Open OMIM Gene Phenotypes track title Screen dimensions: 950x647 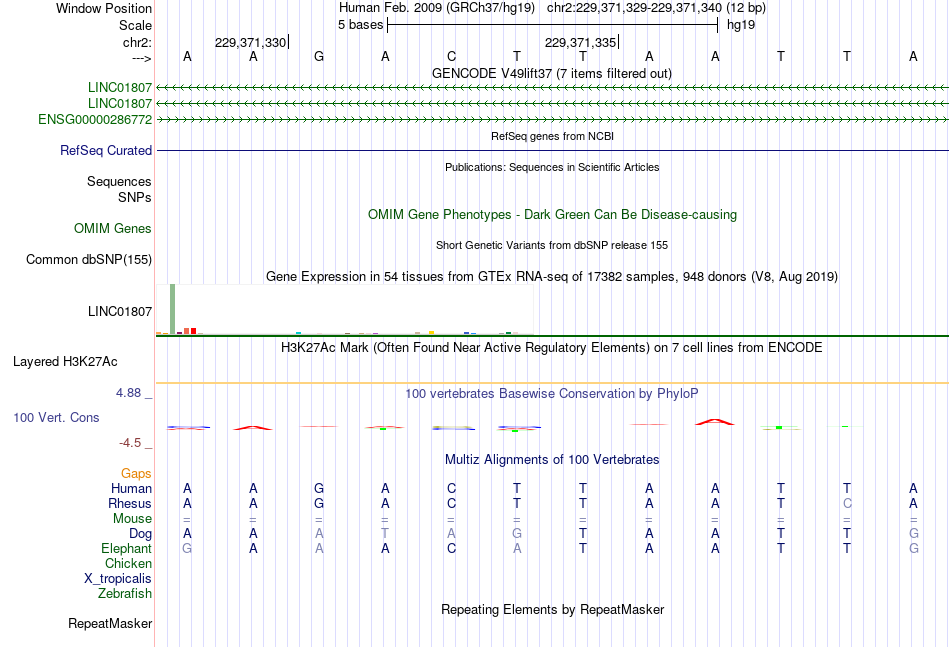pyautogui.click(x=552, y=214)
